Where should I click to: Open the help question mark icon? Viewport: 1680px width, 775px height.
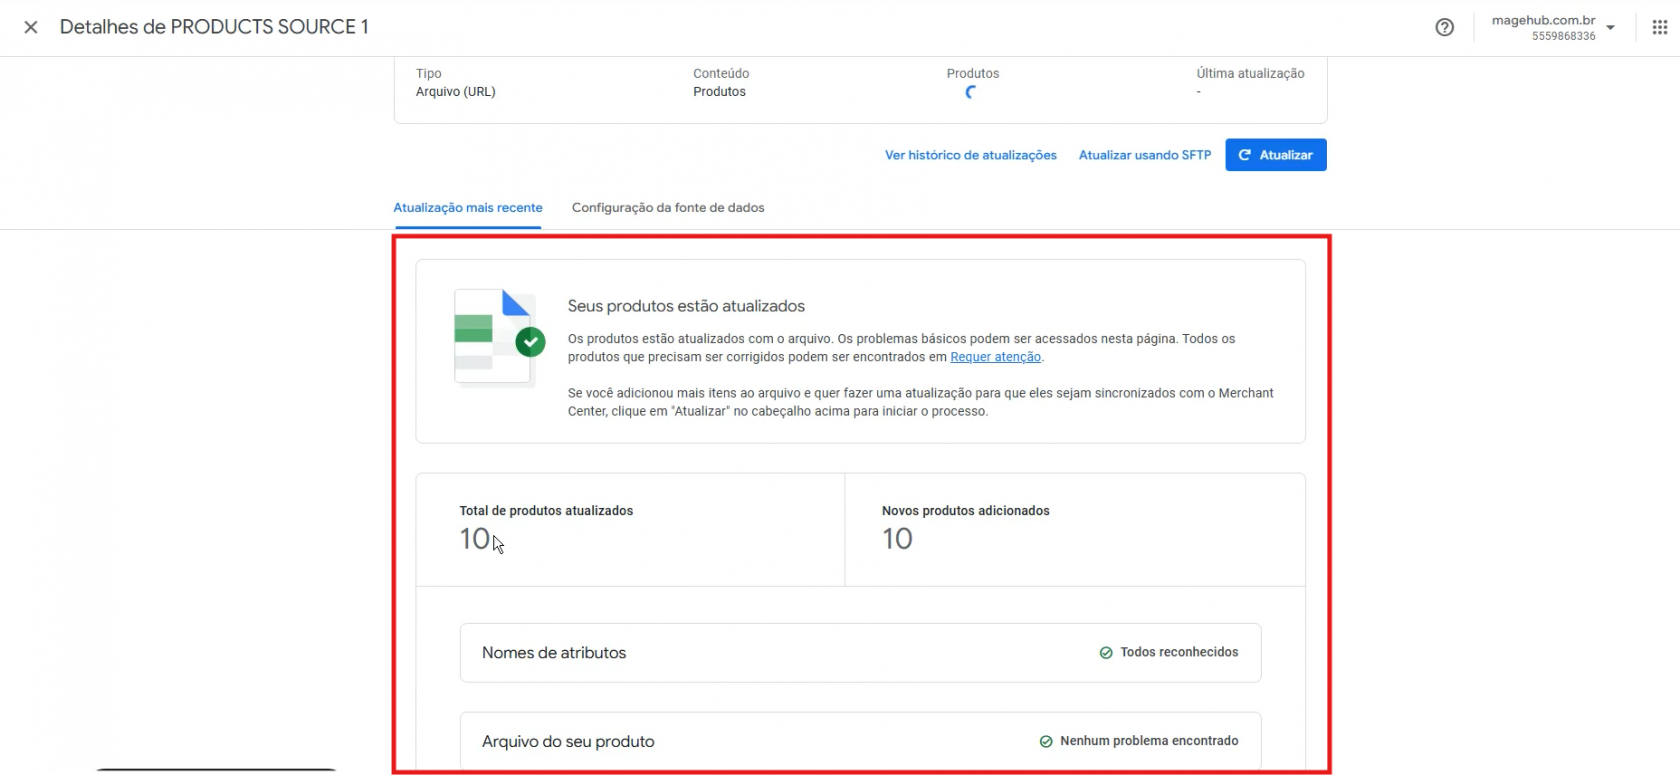point(1444,27)
